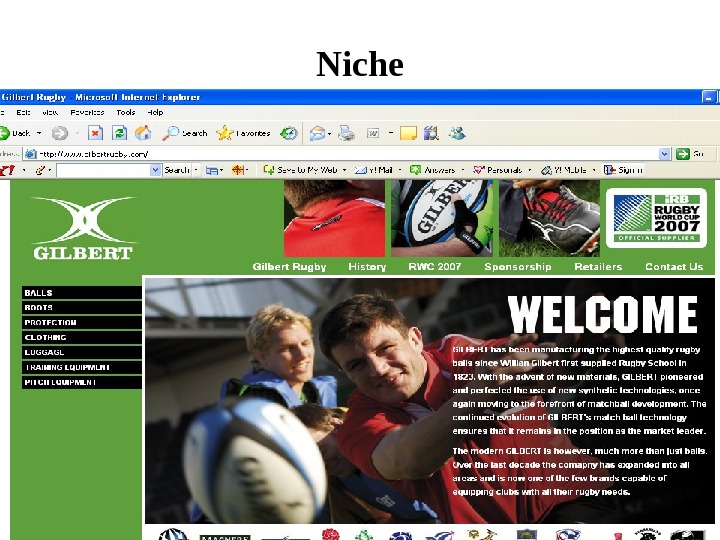Open the Y! Mobile dropdown arrow
This screenshot has height=540, width=720.
pyautogui.click(x=594, y=170)
